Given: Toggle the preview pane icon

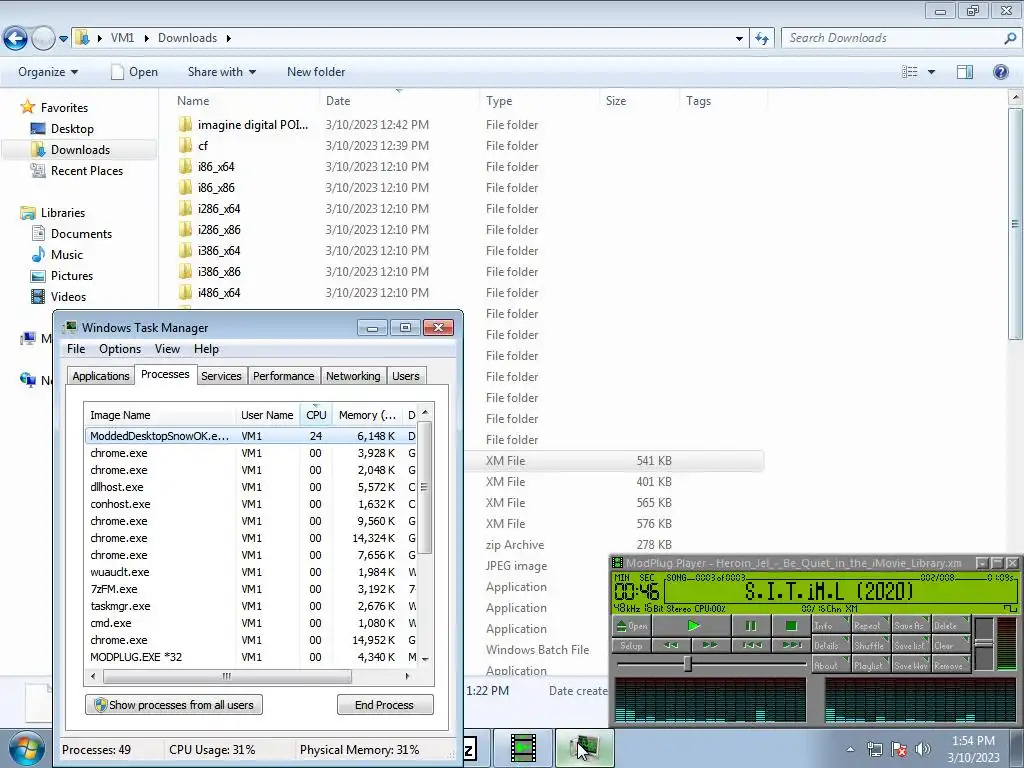Looking at the screenshot, I should 965,72.
